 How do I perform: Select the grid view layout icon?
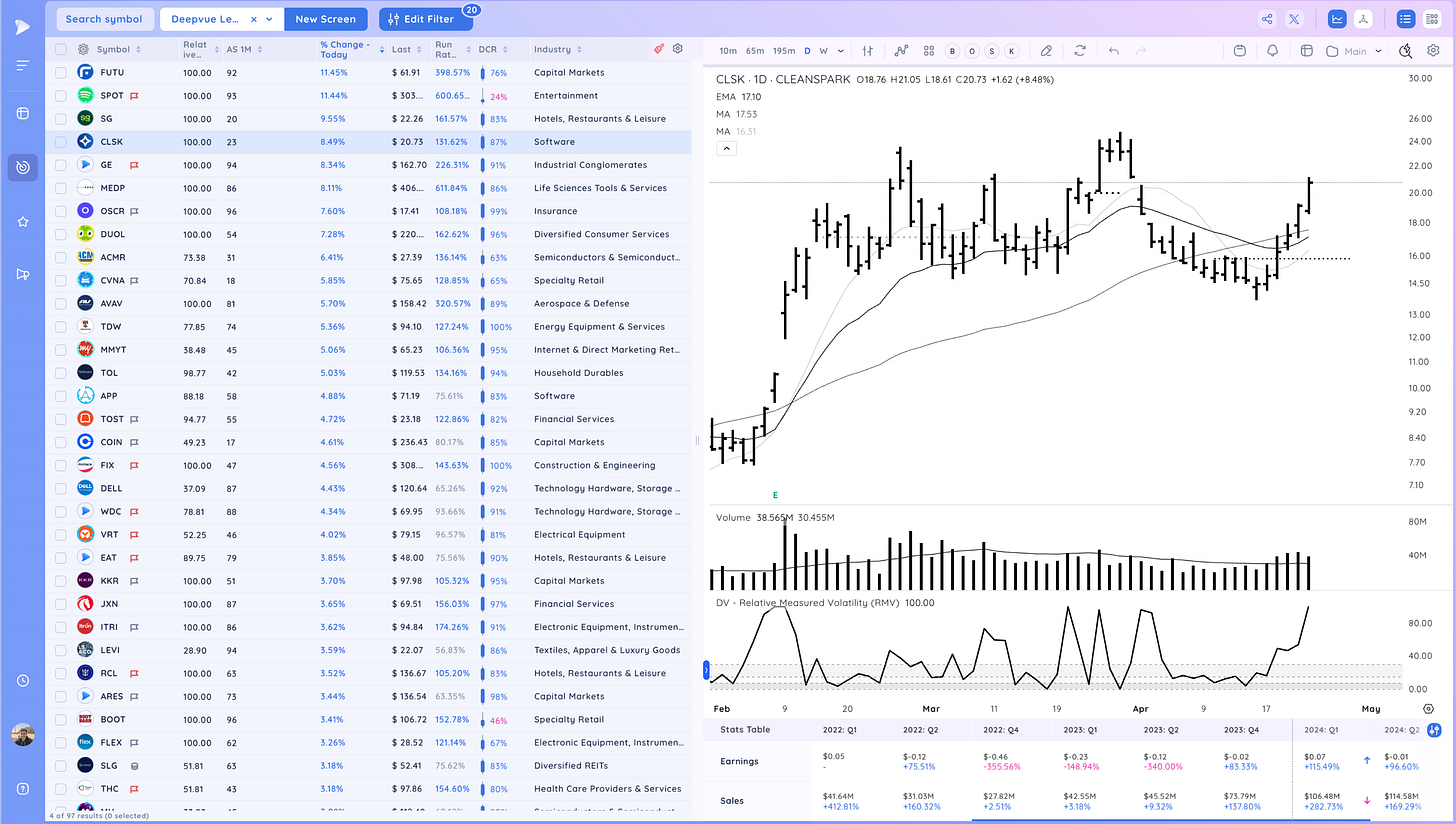(x=1433, y=19)
